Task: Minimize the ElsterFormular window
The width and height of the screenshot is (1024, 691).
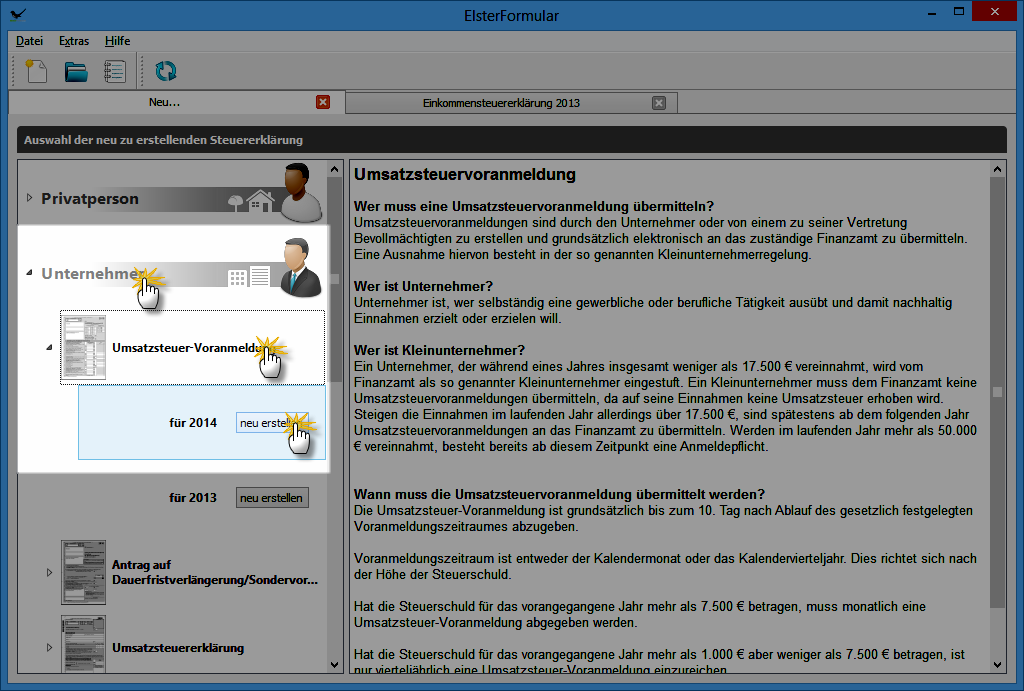Action: click(932, 12)
